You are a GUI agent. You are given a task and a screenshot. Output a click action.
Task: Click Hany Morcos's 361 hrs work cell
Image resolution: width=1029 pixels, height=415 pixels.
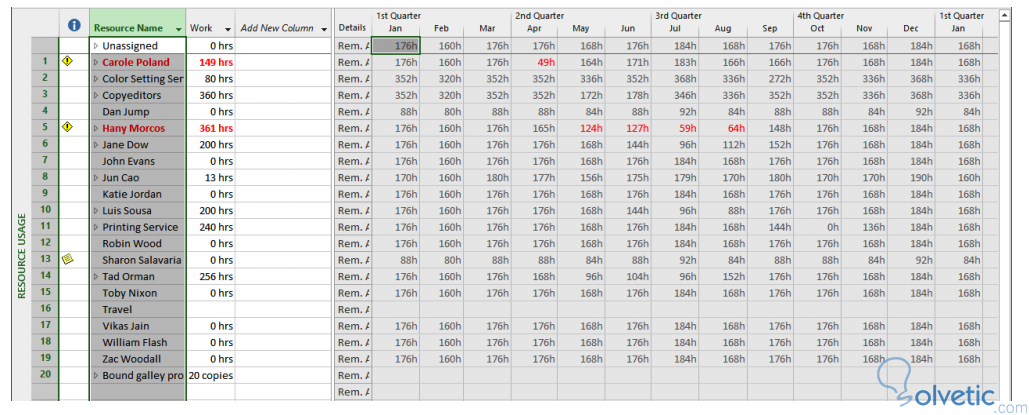[x=211, y=128]
